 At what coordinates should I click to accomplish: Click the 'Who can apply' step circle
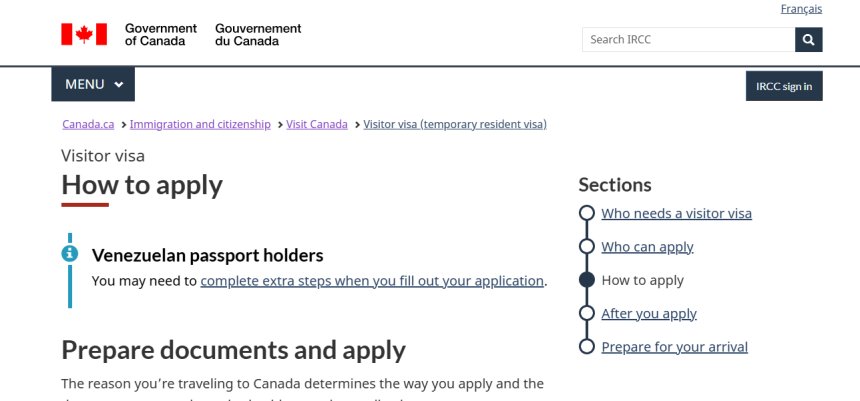[587, 247]
